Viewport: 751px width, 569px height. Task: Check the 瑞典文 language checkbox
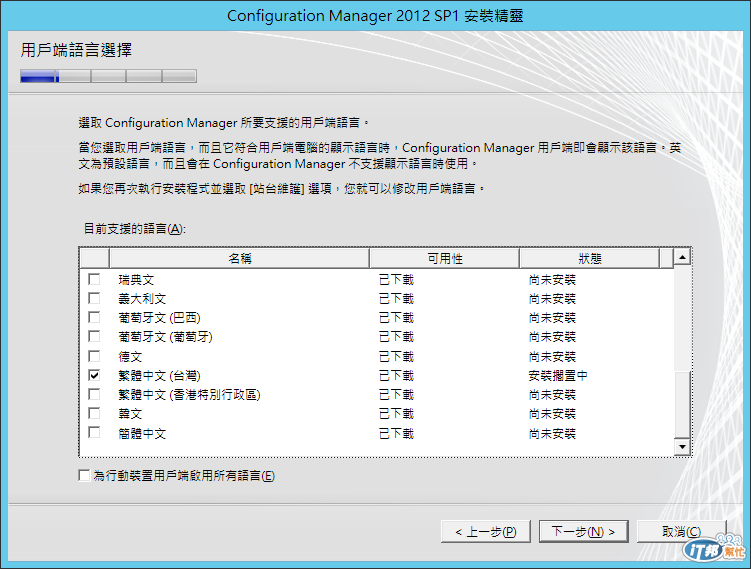[94, 279]
